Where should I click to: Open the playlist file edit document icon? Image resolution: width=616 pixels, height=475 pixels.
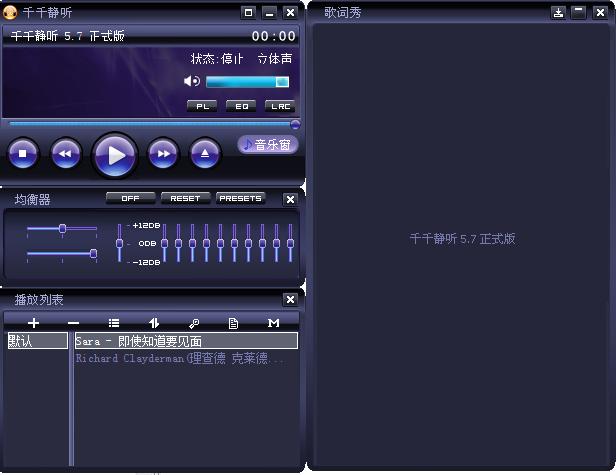coord(233,323)
